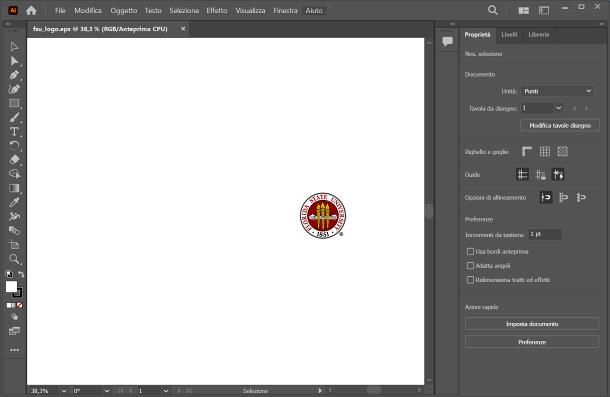Open the artboard number dropdown in status bar
Image resolution: width=610 pixels, height=397 pixels.
click(x=166, y=391)
